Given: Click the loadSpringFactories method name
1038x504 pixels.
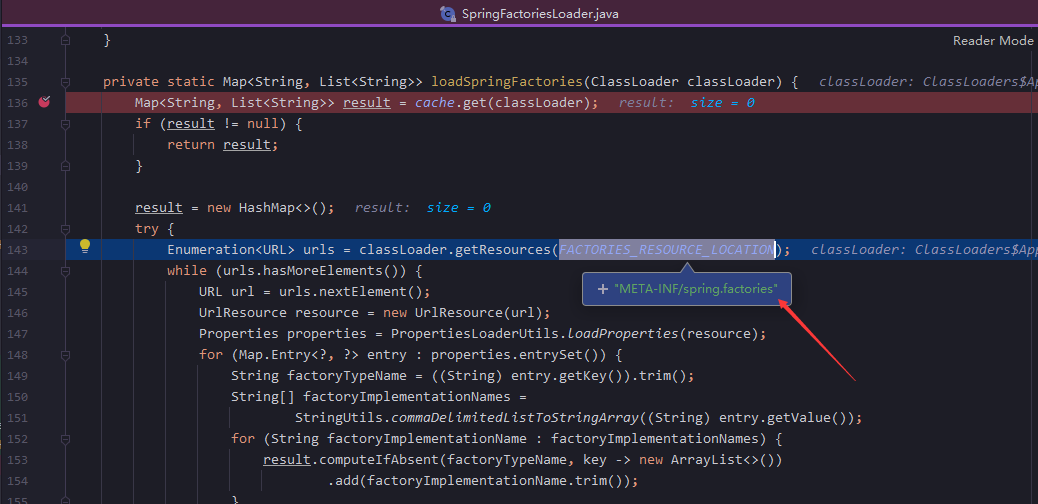Looking at the screenshot, I should 506,82.
